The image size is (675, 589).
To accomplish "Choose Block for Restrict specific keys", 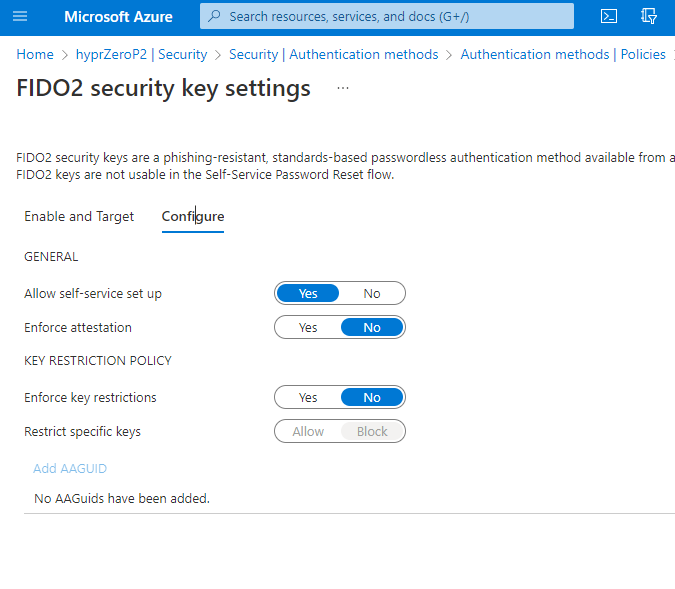I will pos(372,431).
